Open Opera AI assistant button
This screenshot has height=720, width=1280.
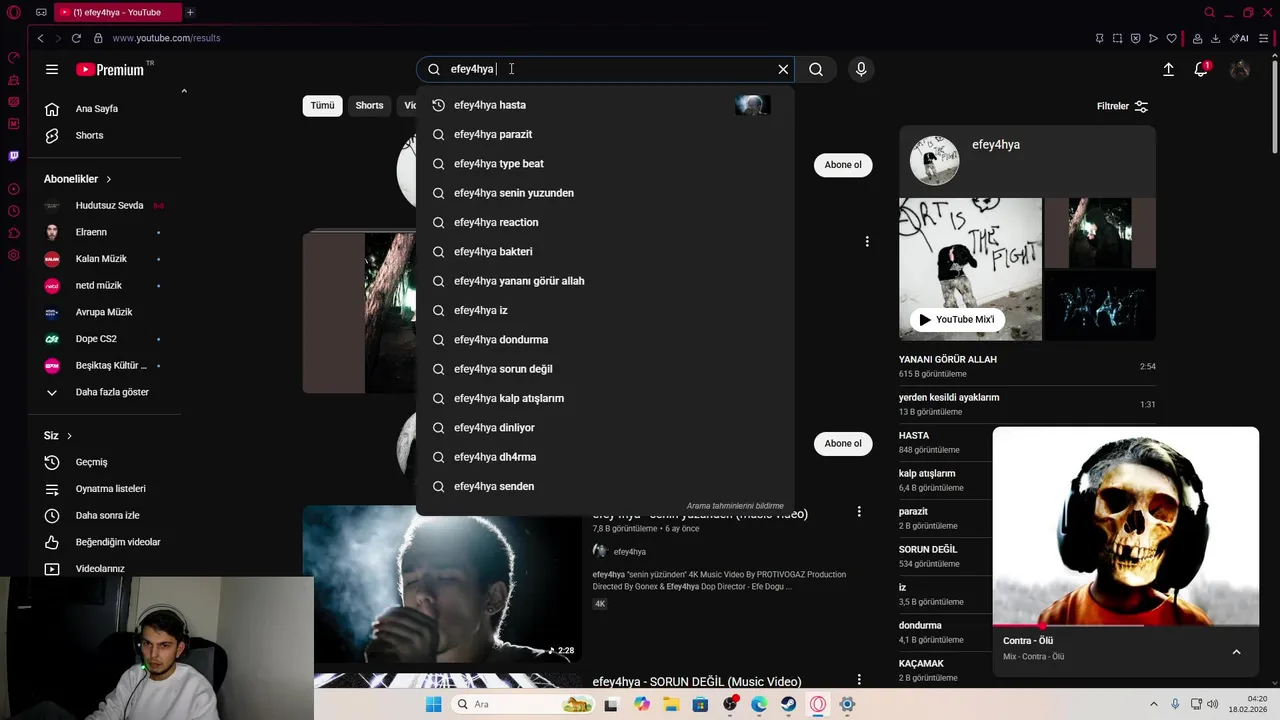[x=1240, y=38]
